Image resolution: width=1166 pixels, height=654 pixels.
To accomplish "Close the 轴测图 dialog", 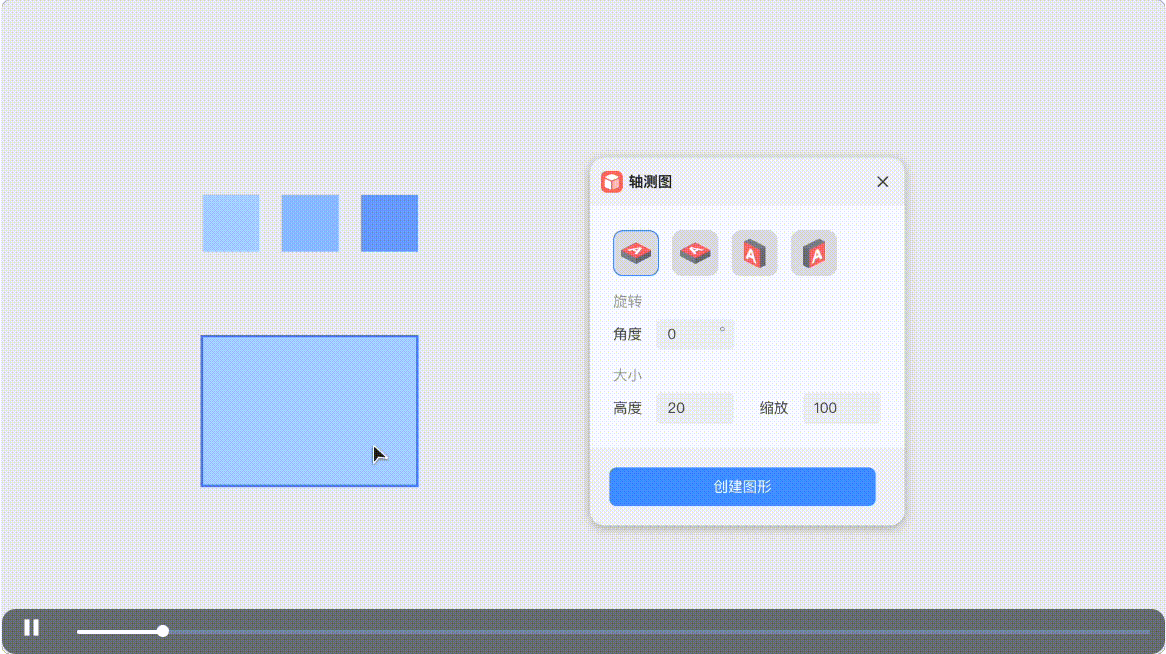I will pyautogui.click(x=882, y=181).
